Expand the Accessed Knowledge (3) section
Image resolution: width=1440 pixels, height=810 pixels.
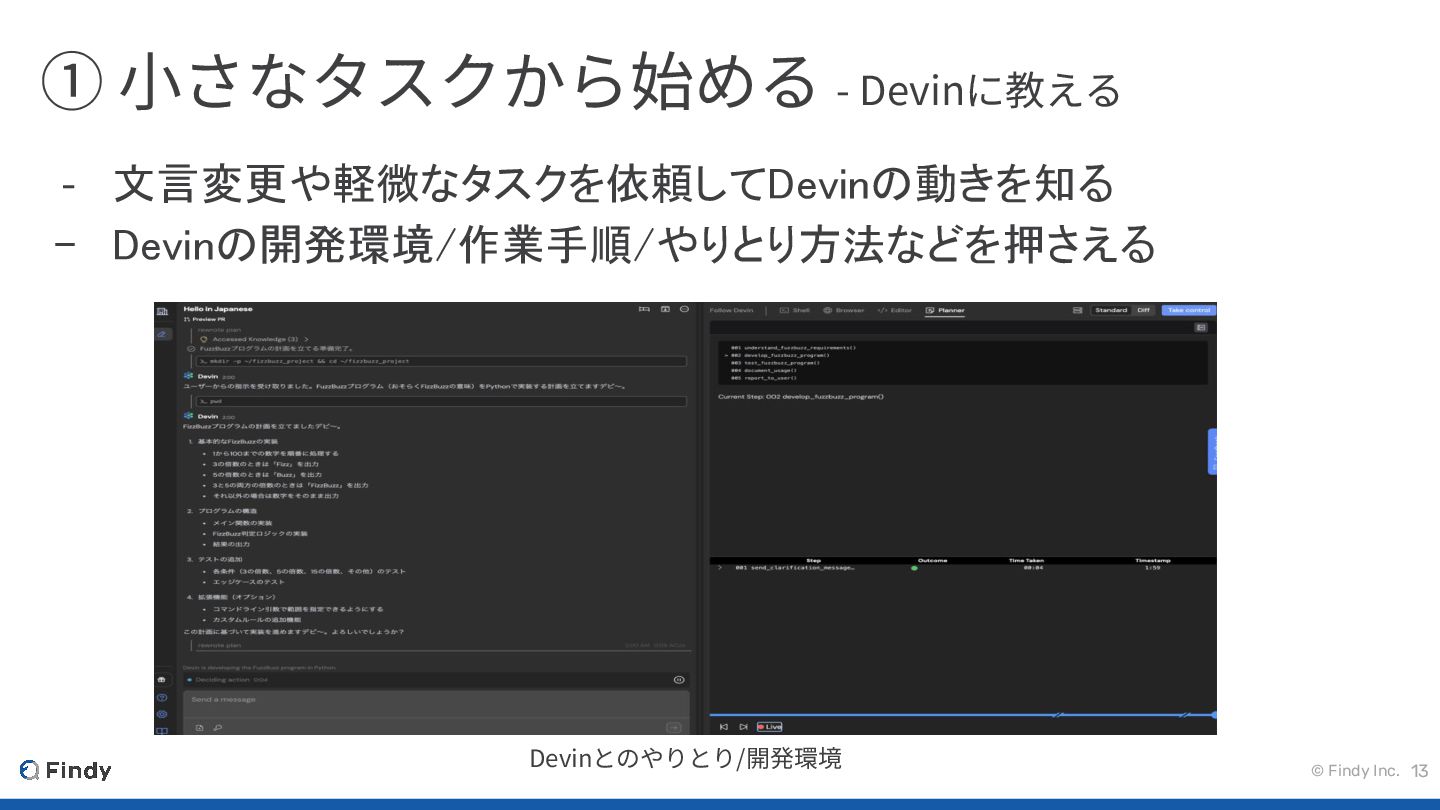coord(256,339)
